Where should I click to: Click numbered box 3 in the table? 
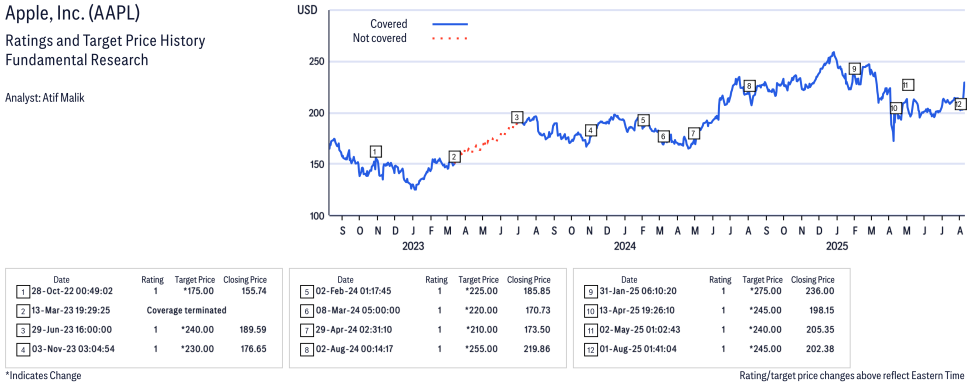pos(23,330)
